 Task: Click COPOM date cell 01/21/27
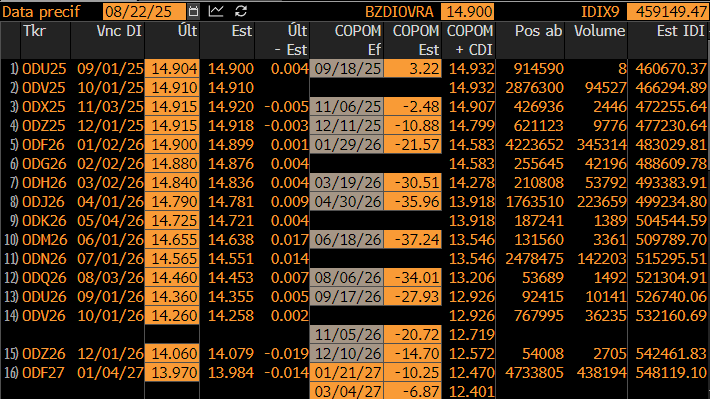pyautogui.click(x=347, y=373)
